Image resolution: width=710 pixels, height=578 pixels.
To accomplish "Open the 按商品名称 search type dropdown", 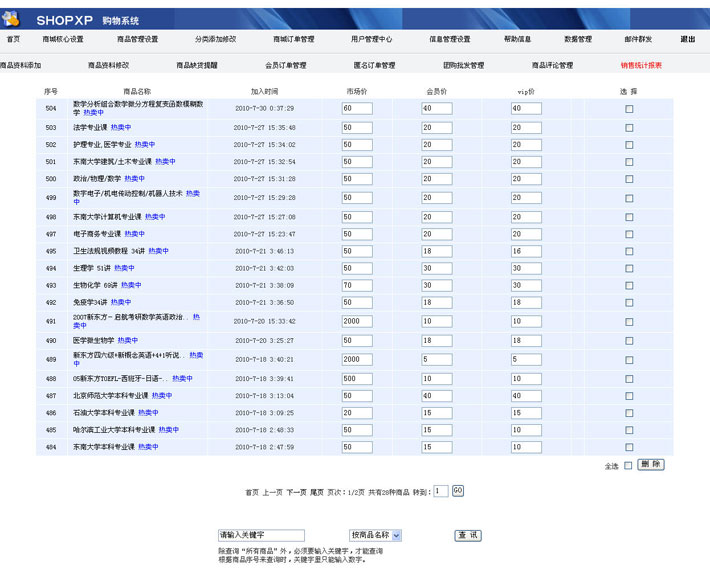I will (x=375, y=535).
